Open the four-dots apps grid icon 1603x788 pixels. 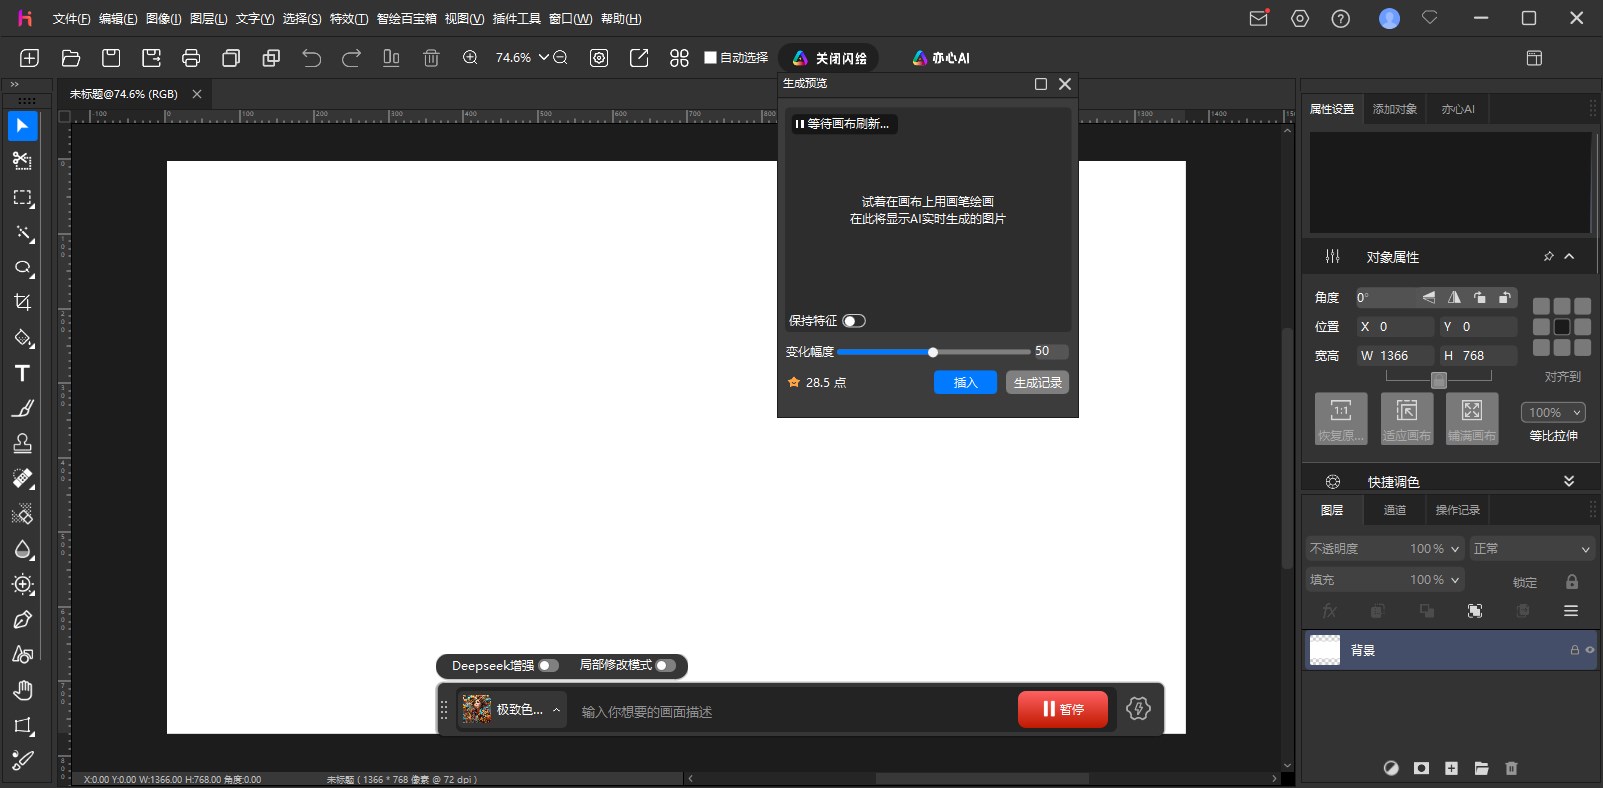coord(679,58)
